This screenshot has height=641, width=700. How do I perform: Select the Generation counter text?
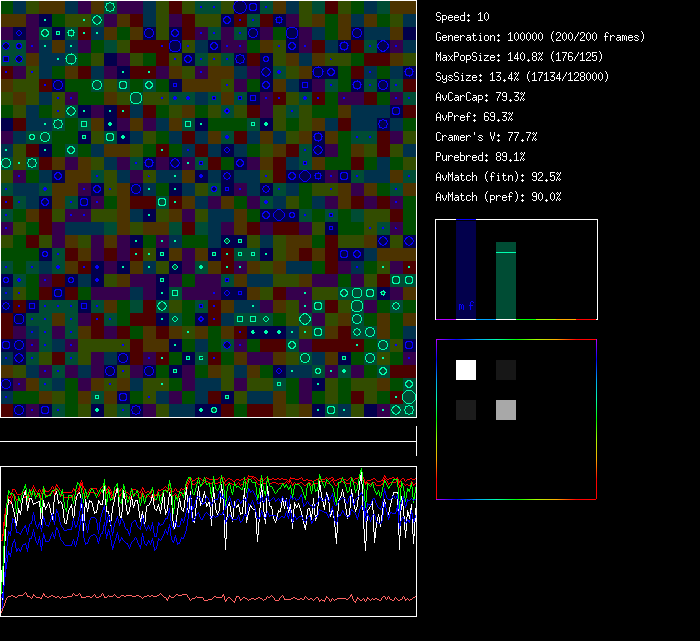pos(540,37)
